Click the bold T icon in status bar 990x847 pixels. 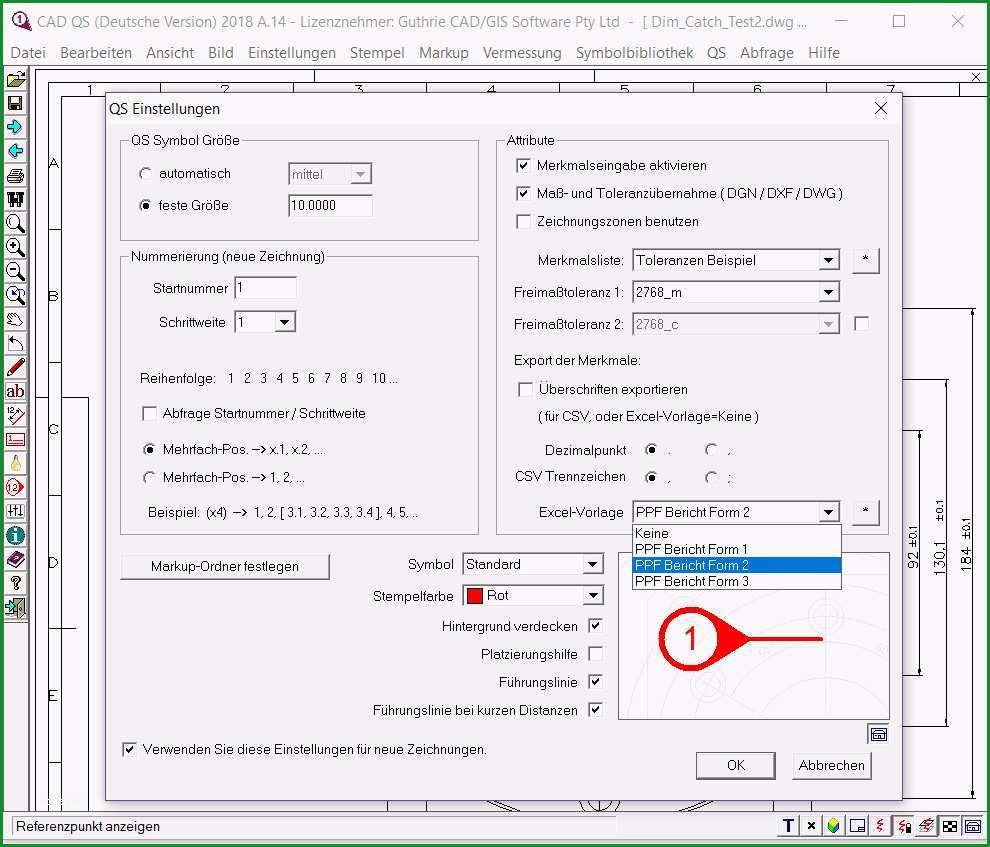788,826
